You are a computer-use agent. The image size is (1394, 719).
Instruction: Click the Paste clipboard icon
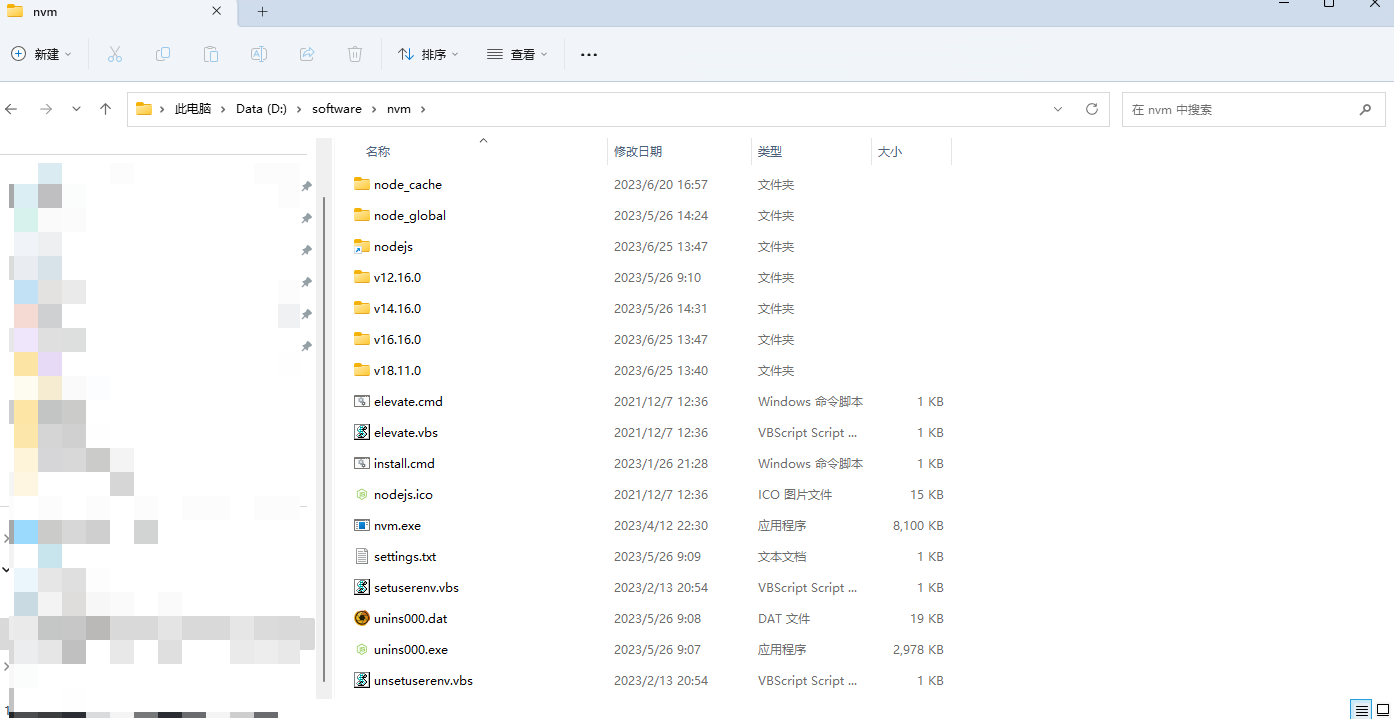click(x=211, y=54)
